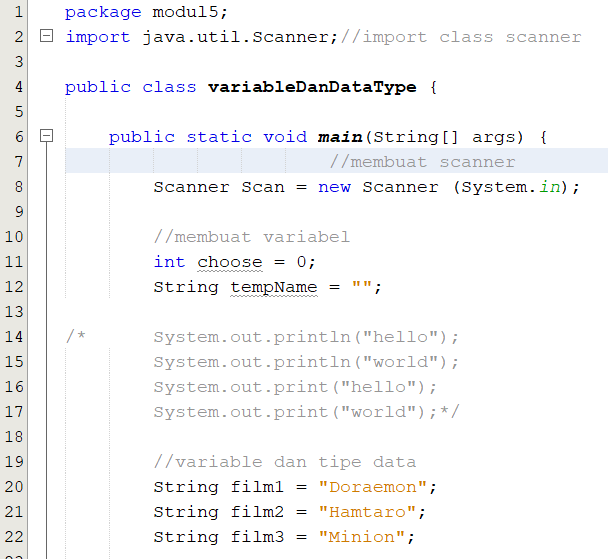The width and height of the screenshot is (608, 559).
Task: Click the underlined 'tempName' variable
Action: pyautogui.click(x=274, y=288)
